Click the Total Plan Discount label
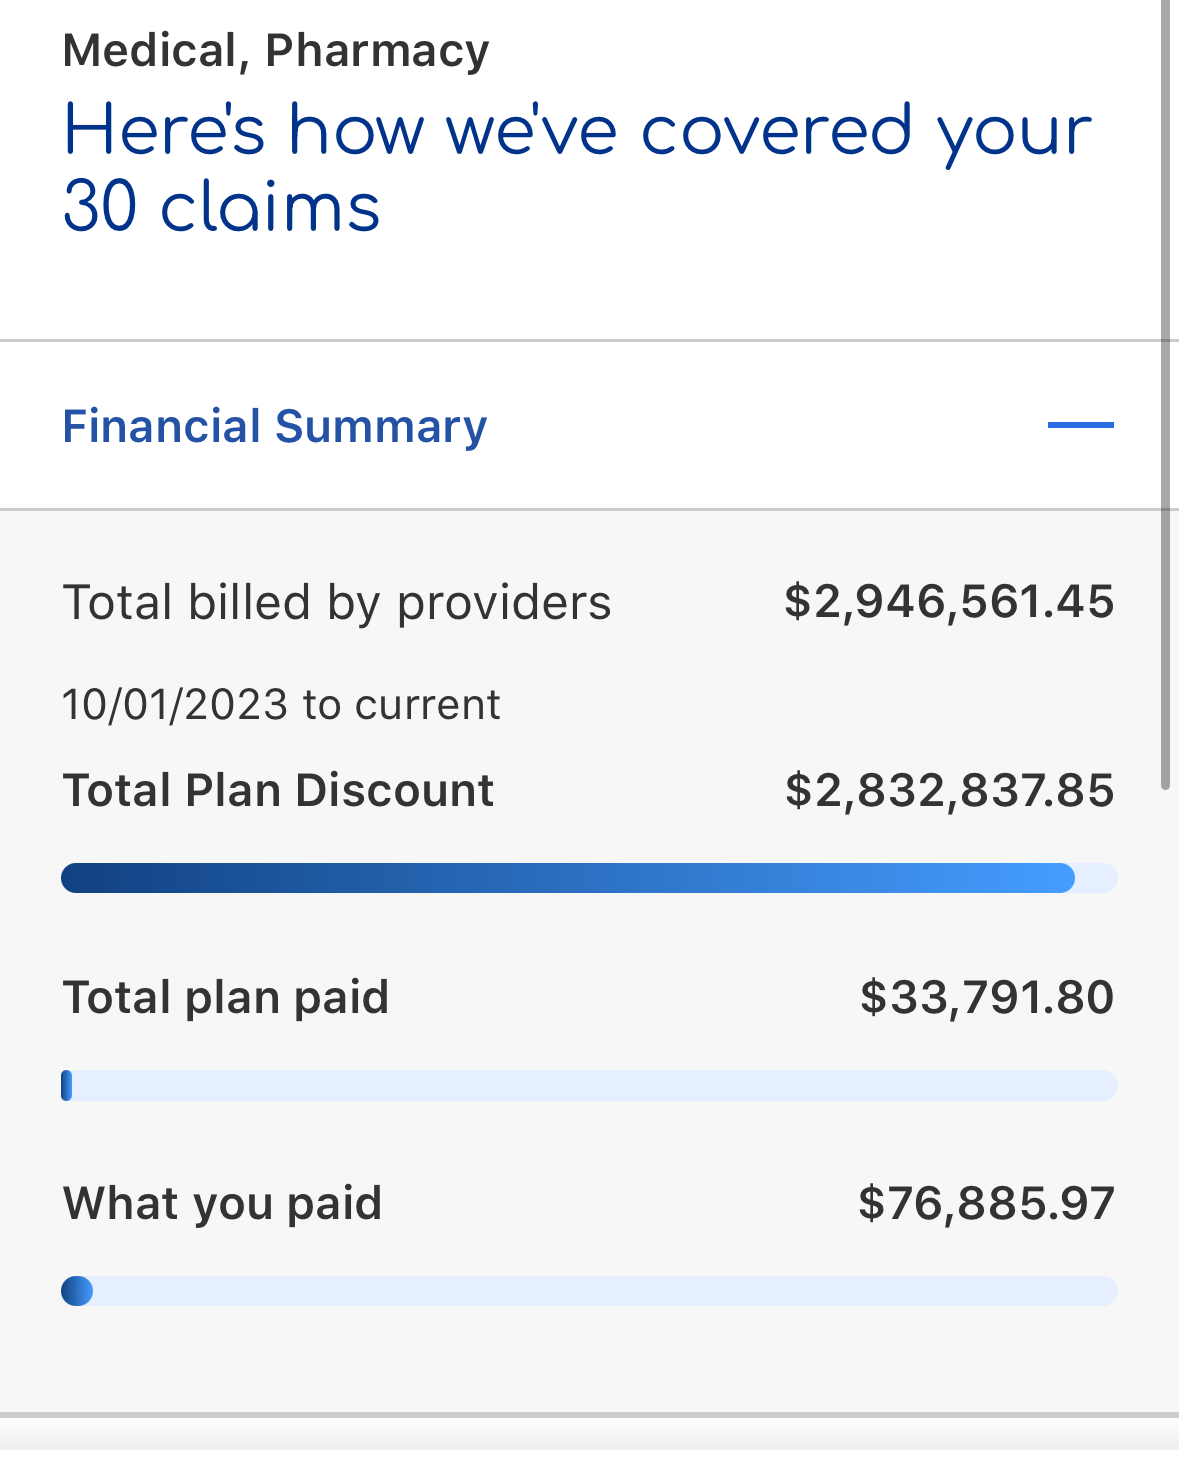Screen dimensions: 1179x1473 click(x=278, y=790)
